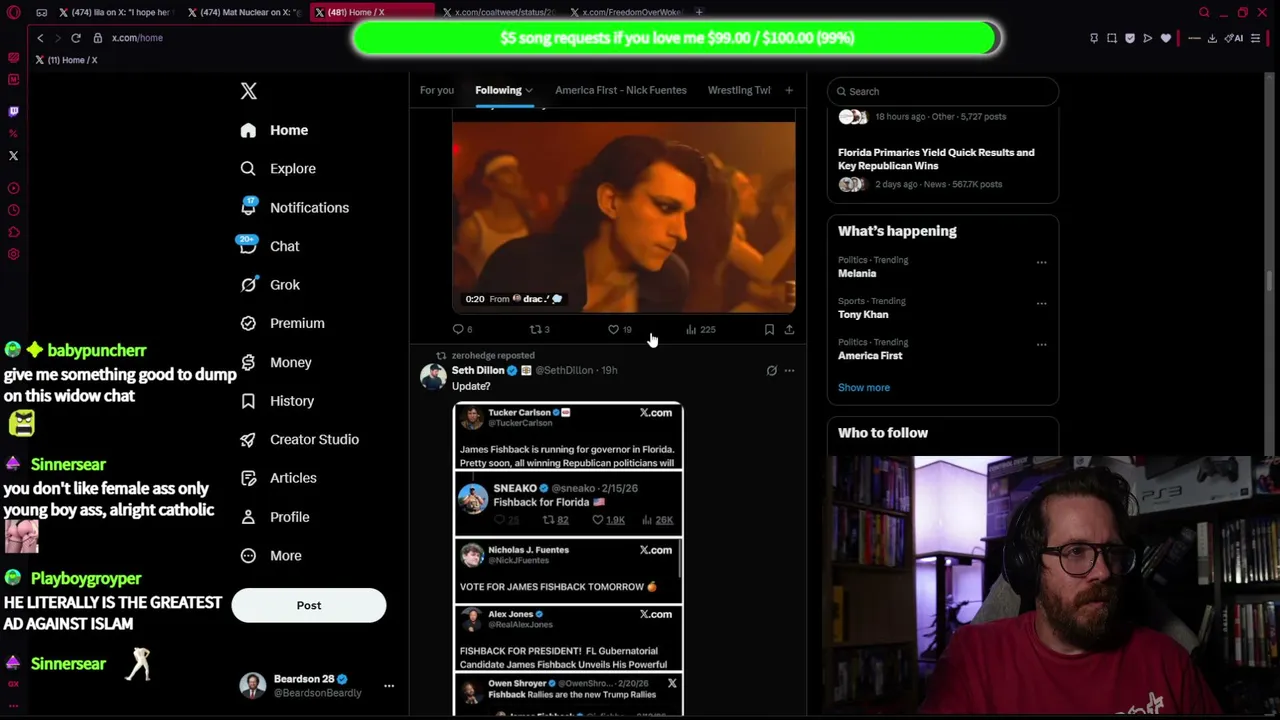Image resolution: width=1280 pixels, height=720 pixels.
Task: Switch to America First - Nick Fuentes tab
Action: coord(621,90)
